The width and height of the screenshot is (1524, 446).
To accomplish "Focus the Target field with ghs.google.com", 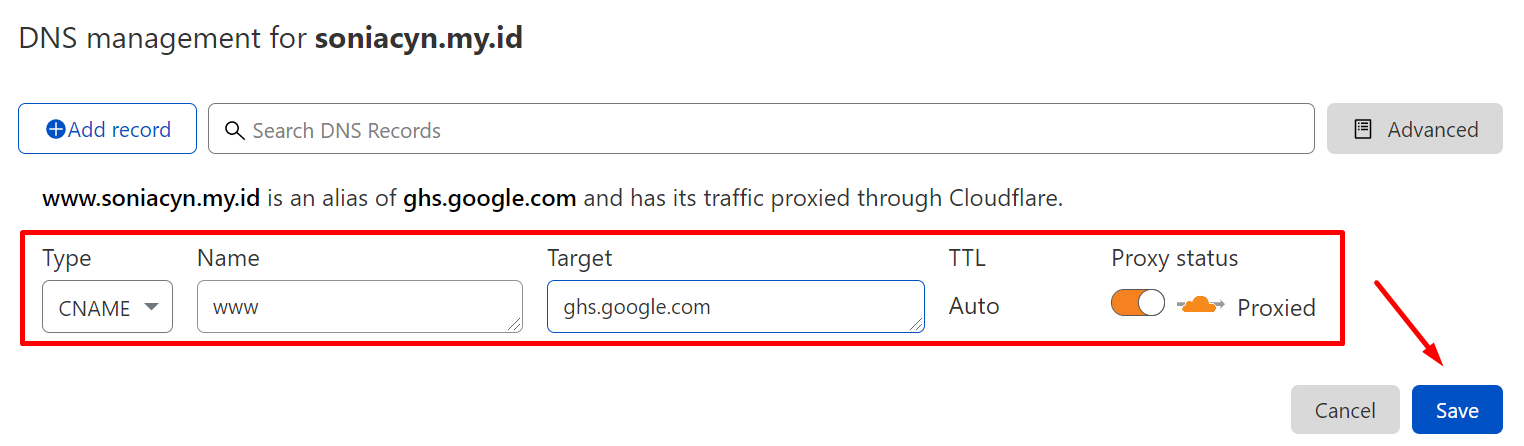I will point(736,306).
